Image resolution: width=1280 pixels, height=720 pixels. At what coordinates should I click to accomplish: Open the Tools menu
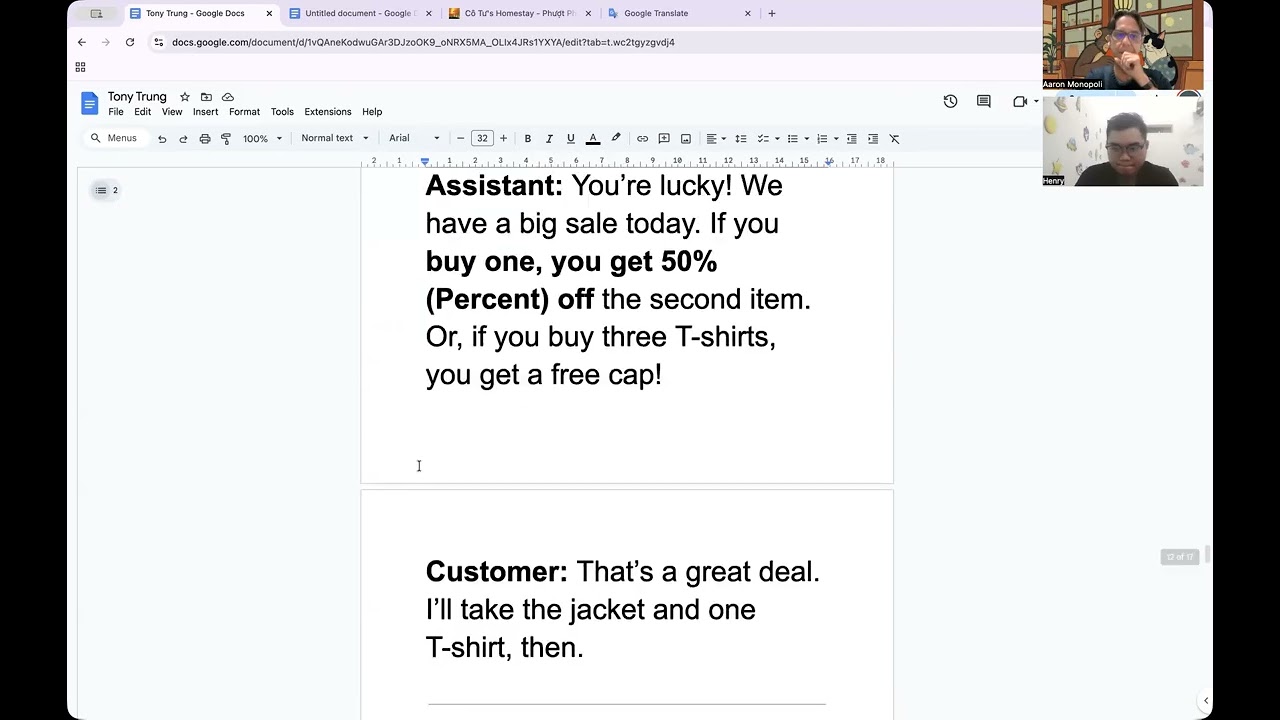[282, 112]
